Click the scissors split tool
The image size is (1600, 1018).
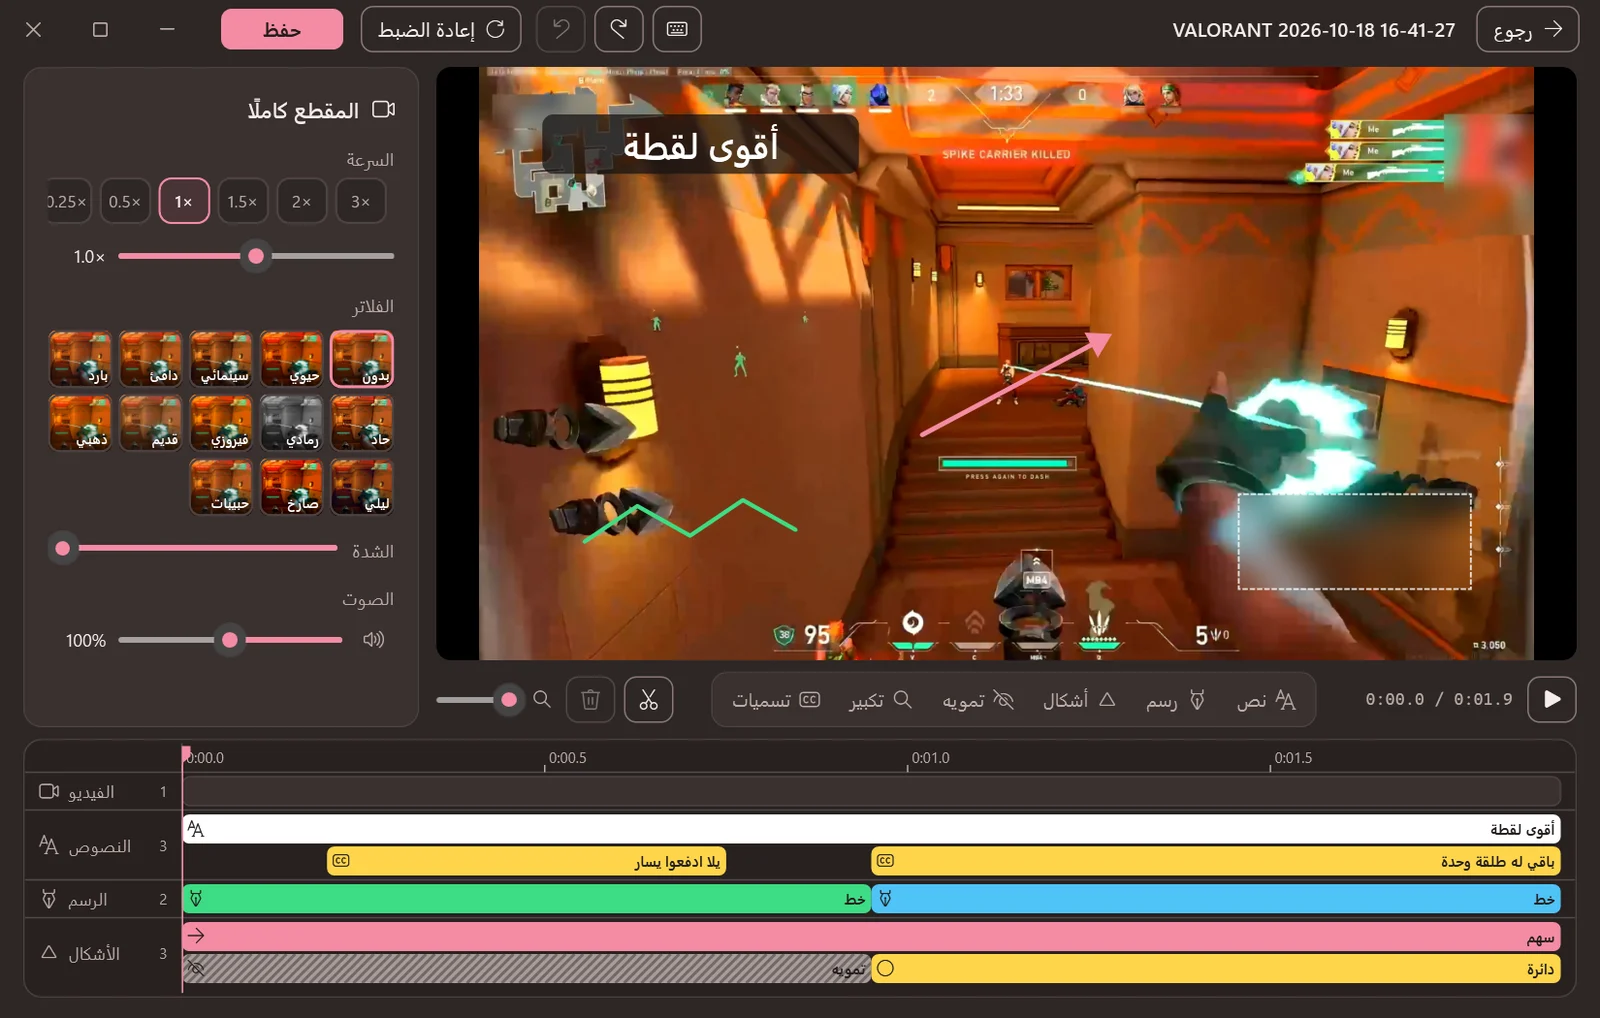pos(648,699)
